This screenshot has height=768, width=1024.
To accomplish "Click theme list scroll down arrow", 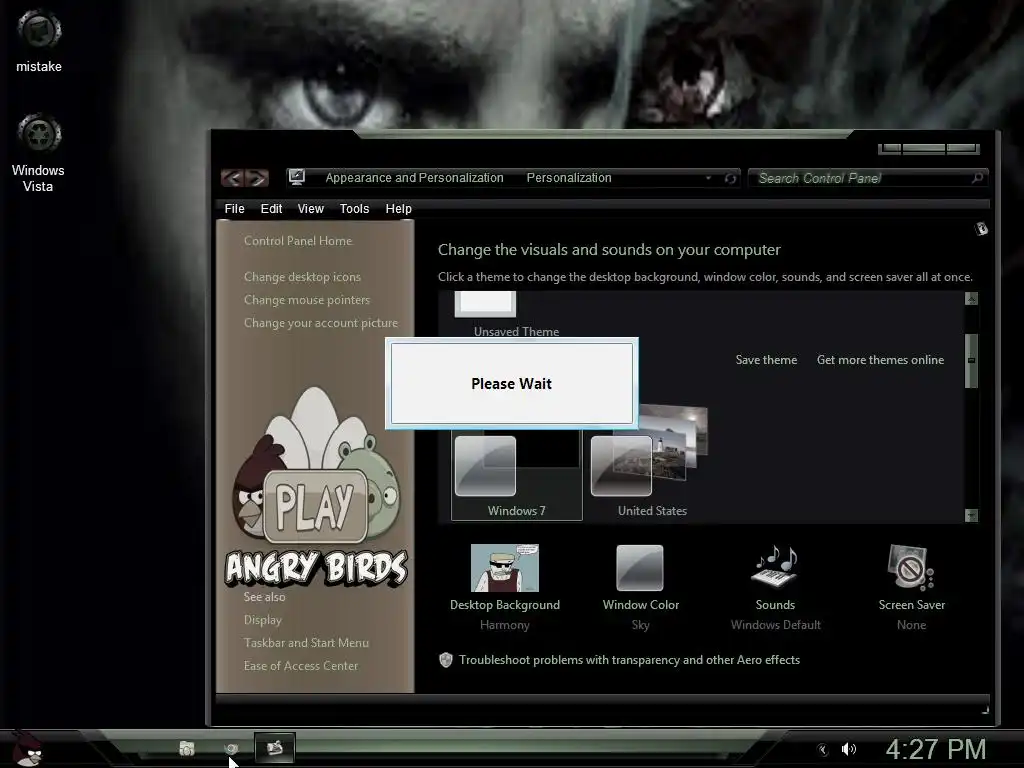I will 971,515.
